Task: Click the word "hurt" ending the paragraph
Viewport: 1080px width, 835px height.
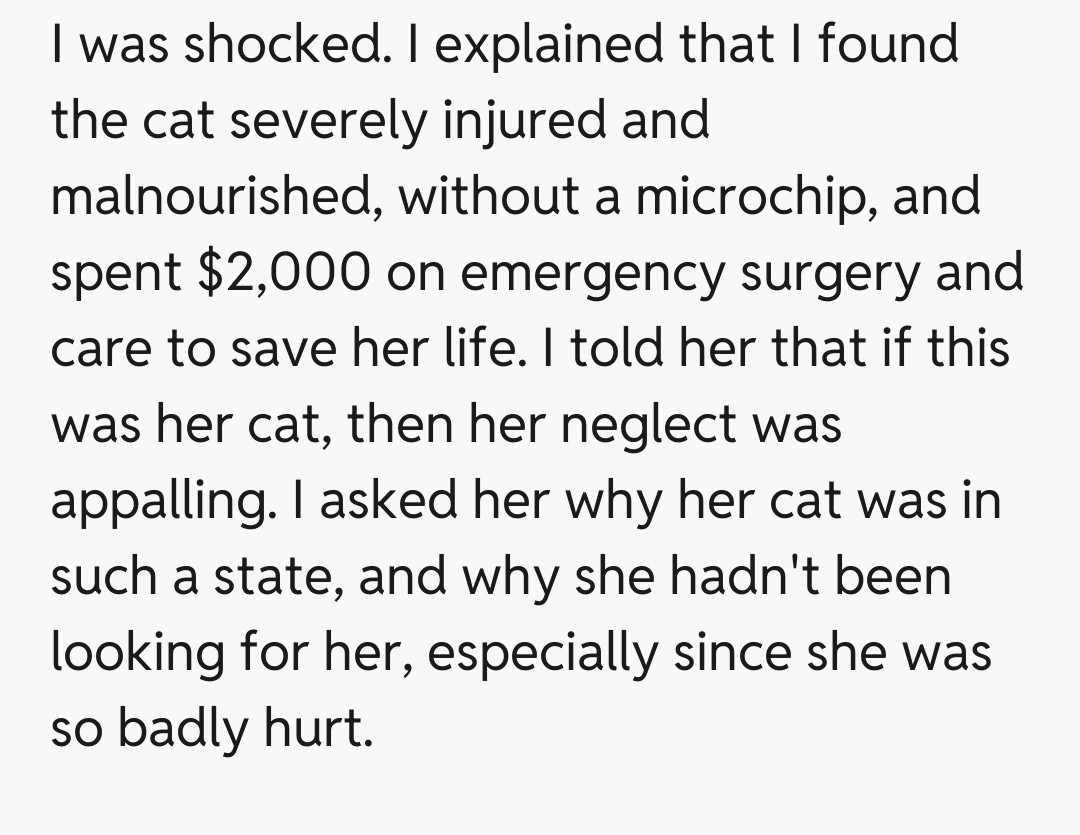Action: [x=322, y=729]
